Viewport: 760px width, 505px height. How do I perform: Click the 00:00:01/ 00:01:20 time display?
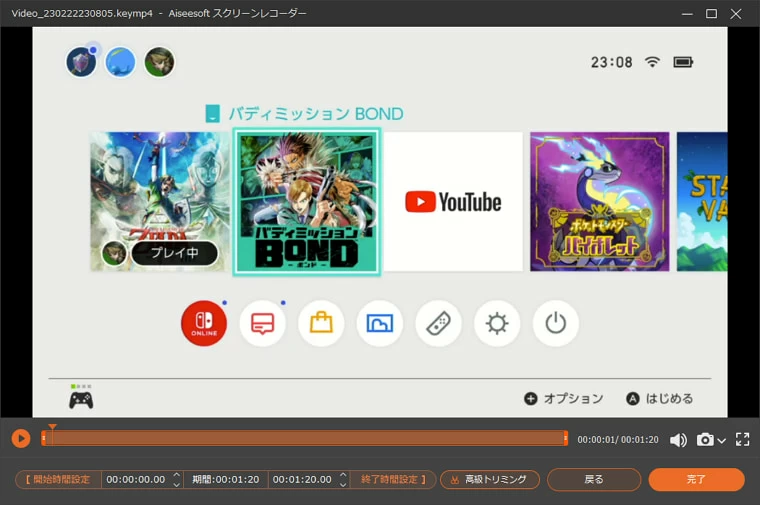(618, 440)
